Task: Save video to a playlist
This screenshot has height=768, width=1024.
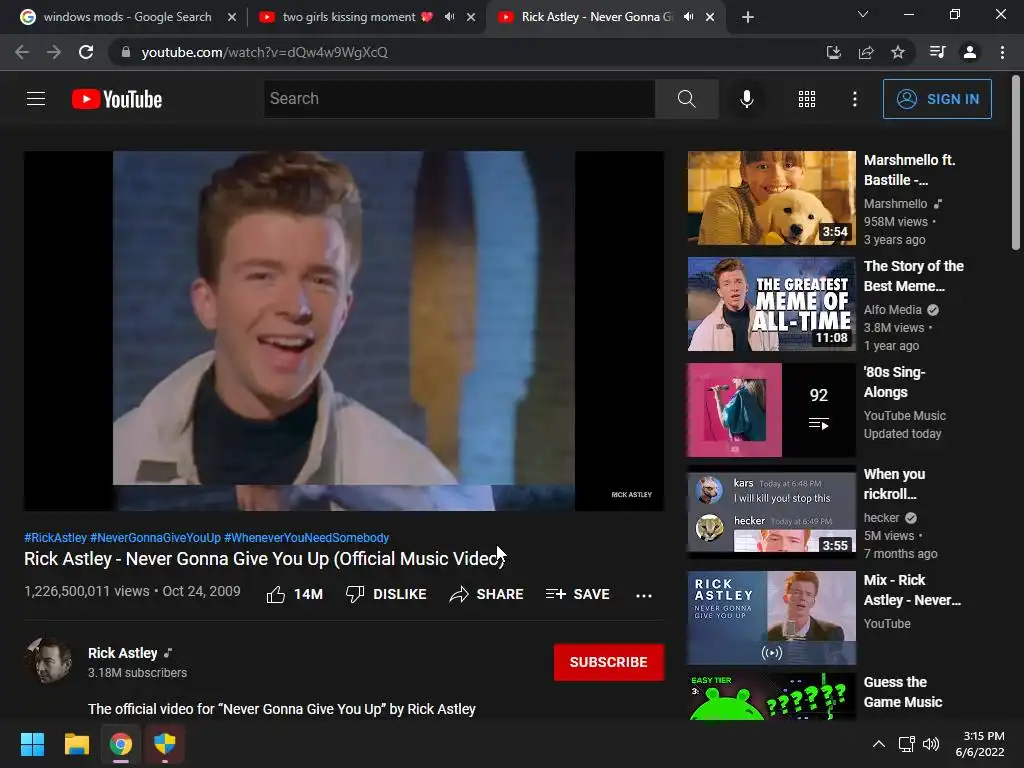Action: pos(577,594)
